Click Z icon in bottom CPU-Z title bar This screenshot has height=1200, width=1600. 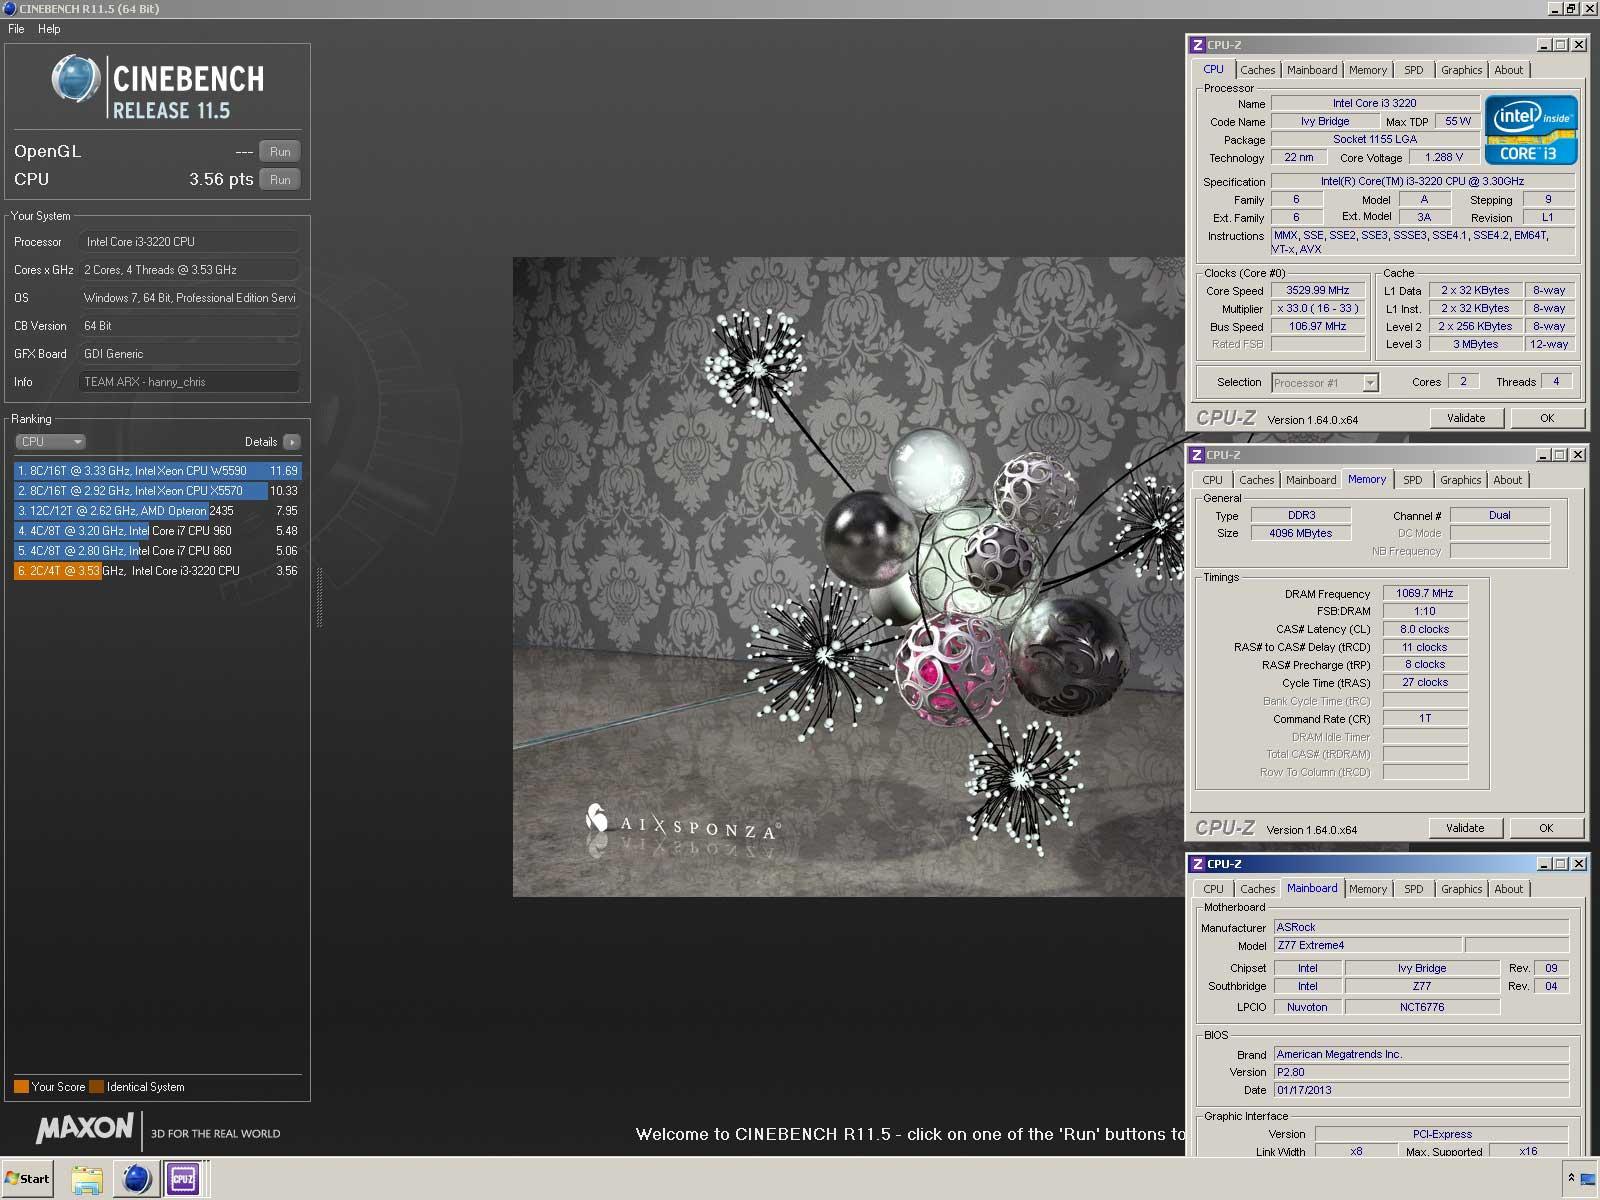(1197, 864)
